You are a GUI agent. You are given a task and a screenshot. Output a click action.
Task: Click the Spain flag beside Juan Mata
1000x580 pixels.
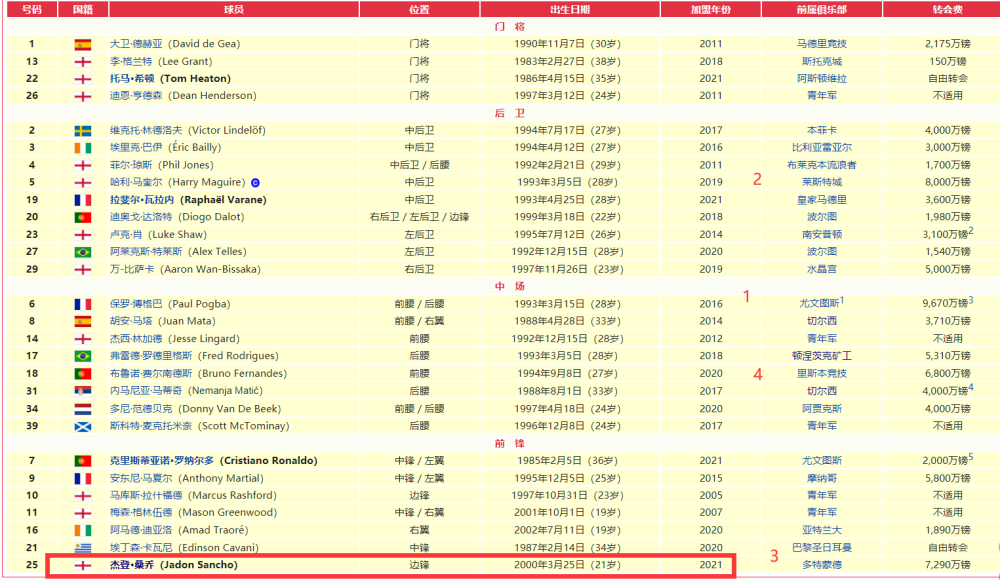pos(83,322)
